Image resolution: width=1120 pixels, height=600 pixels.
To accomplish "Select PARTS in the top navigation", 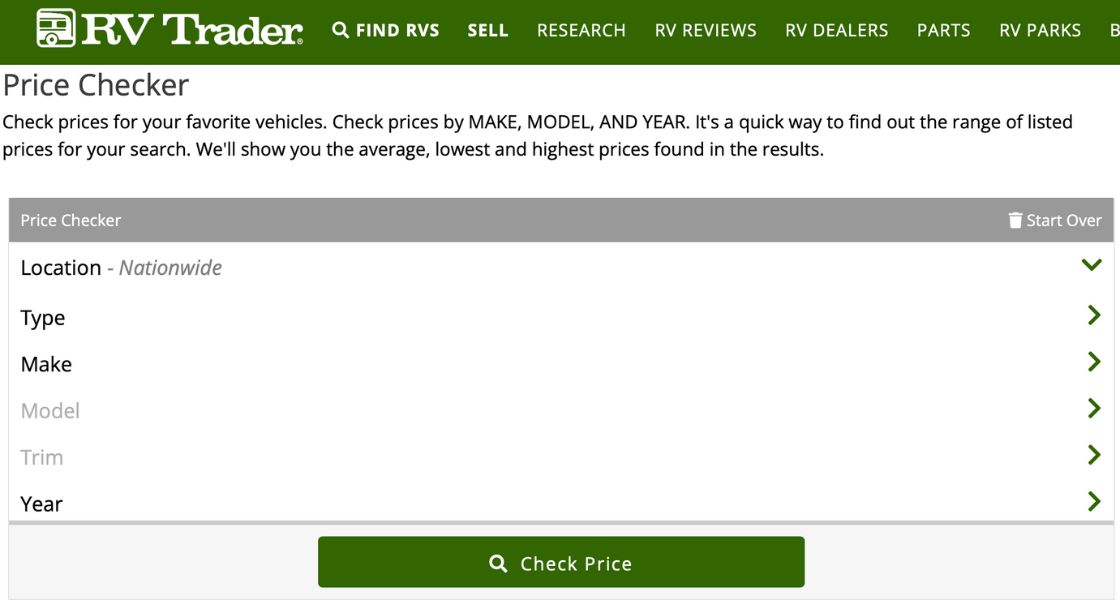I will pyautogui.click(x=944, y=30).
